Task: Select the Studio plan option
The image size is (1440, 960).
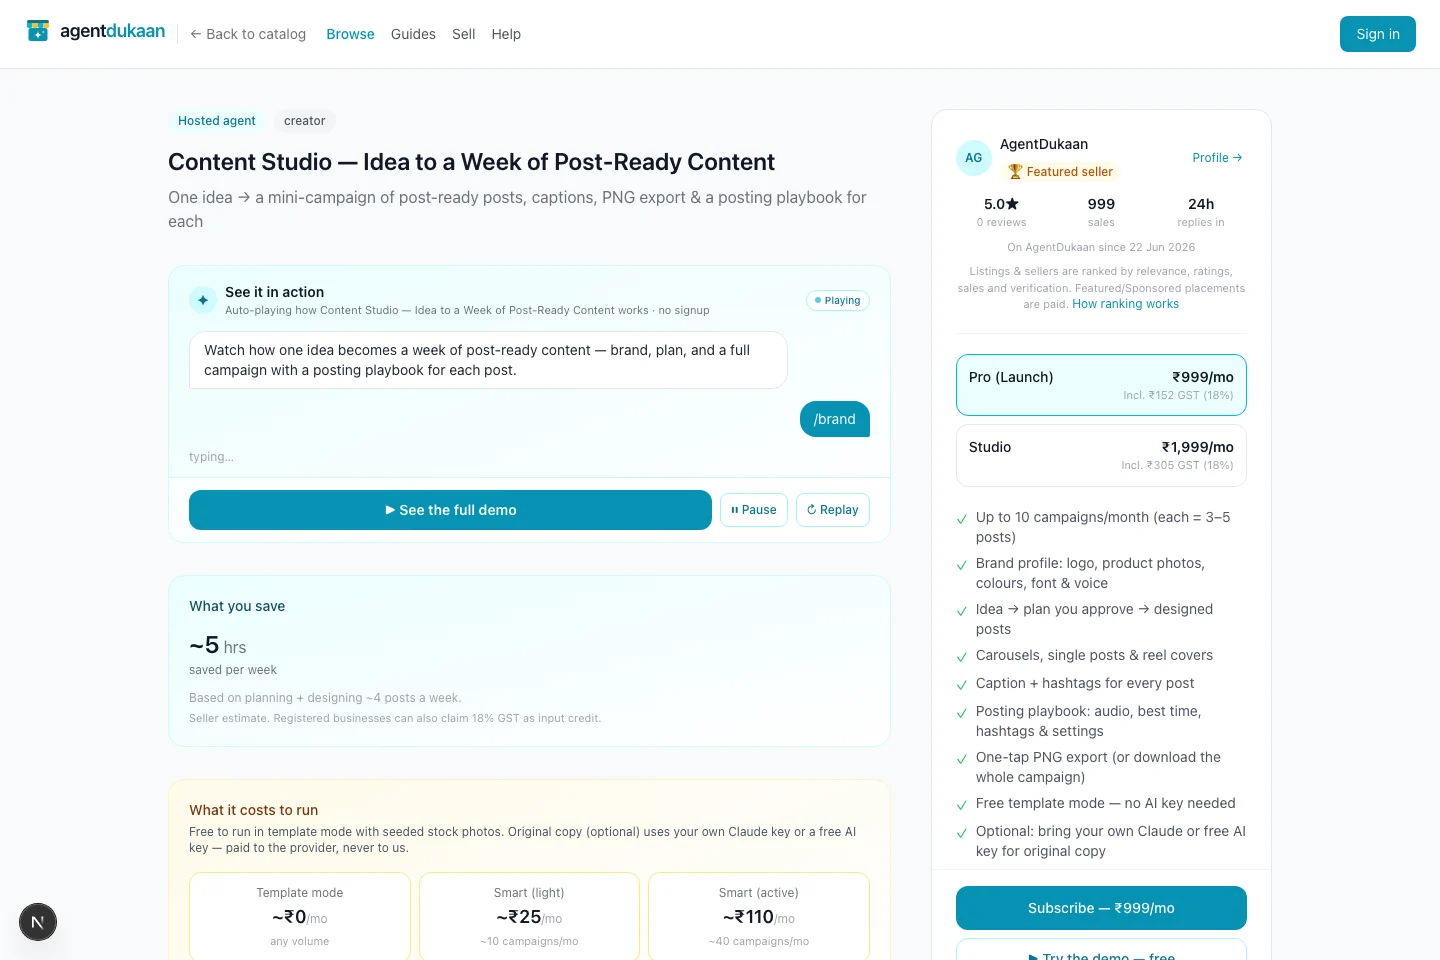Action: pyautogui.click(x=1101, y=455)
